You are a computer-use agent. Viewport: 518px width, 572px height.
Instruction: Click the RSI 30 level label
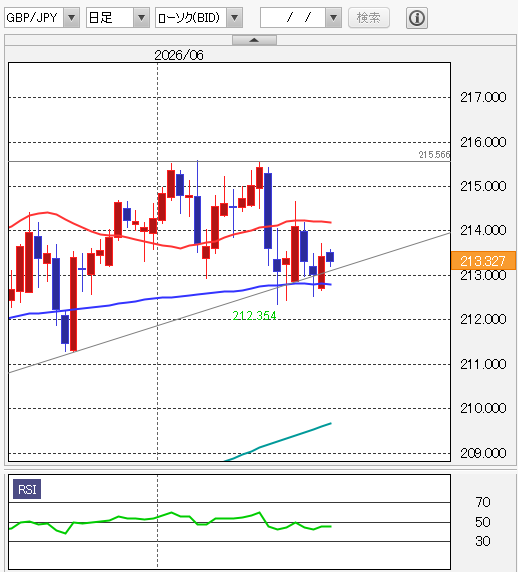pyautogui.click(x=483, y=541)
